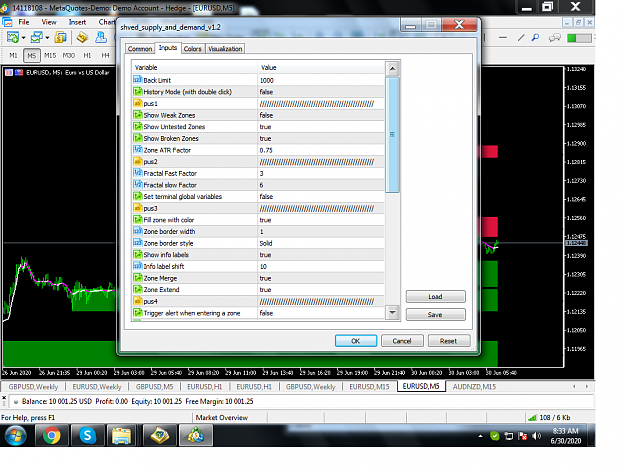Open Skype from the taskbar

pos(87,435)
